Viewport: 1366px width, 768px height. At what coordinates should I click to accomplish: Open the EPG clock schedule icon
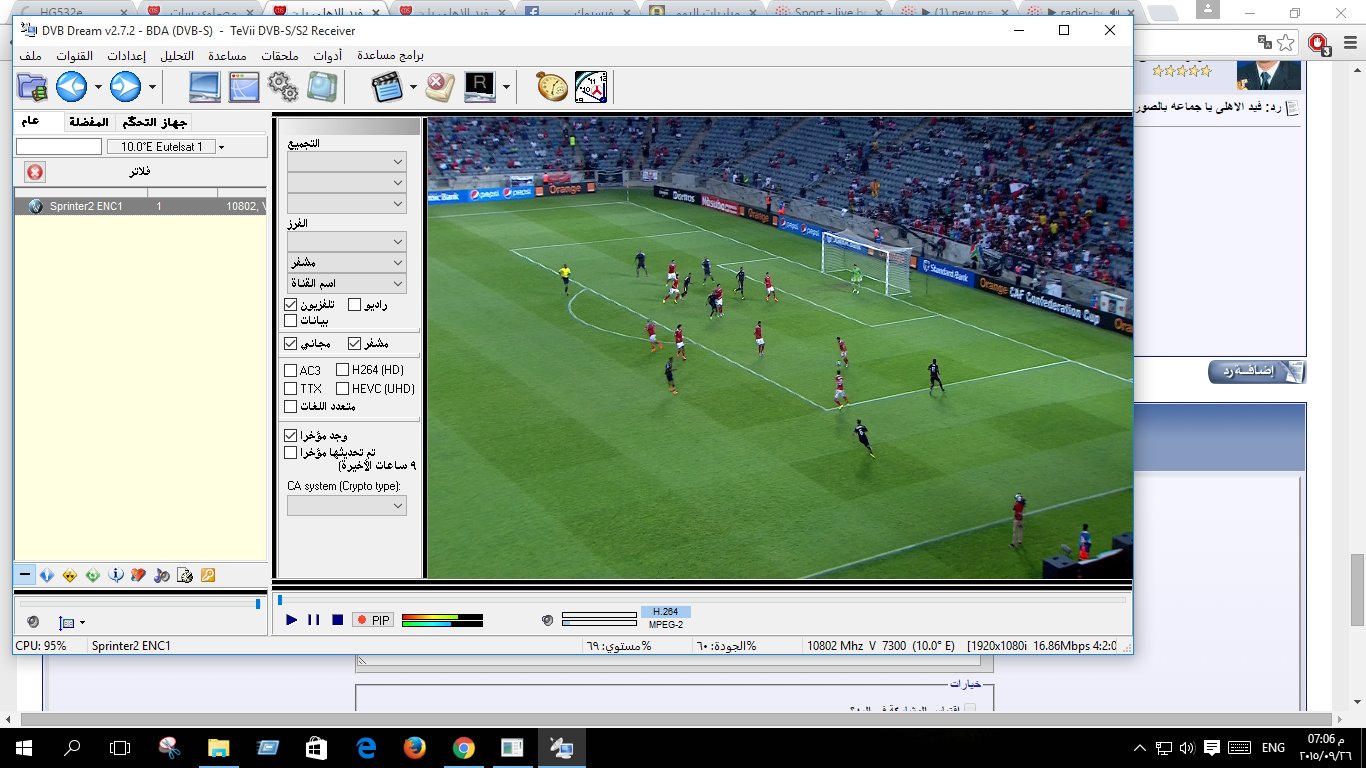592,87
